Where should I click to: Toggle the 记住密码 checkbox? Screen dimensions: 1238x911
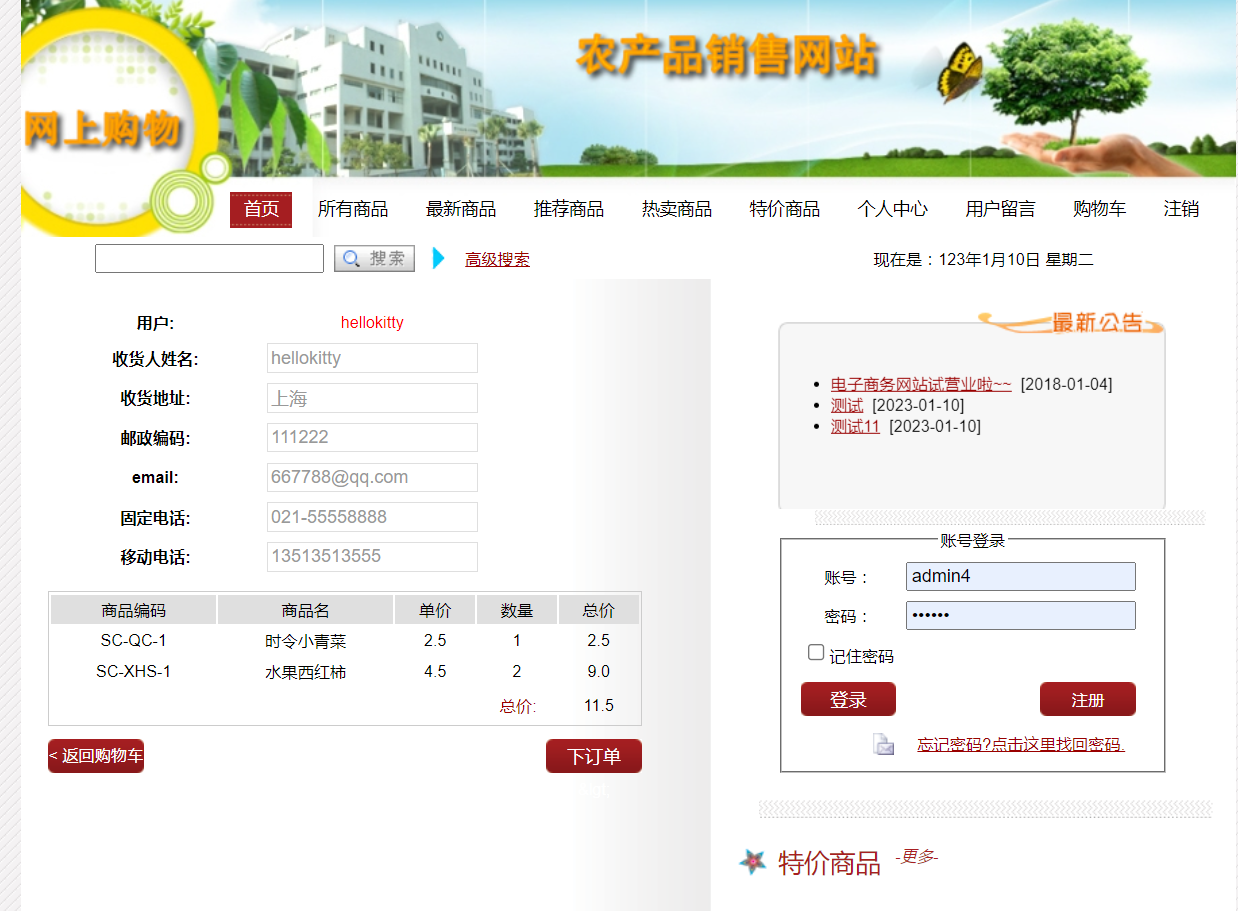(816, 652)
